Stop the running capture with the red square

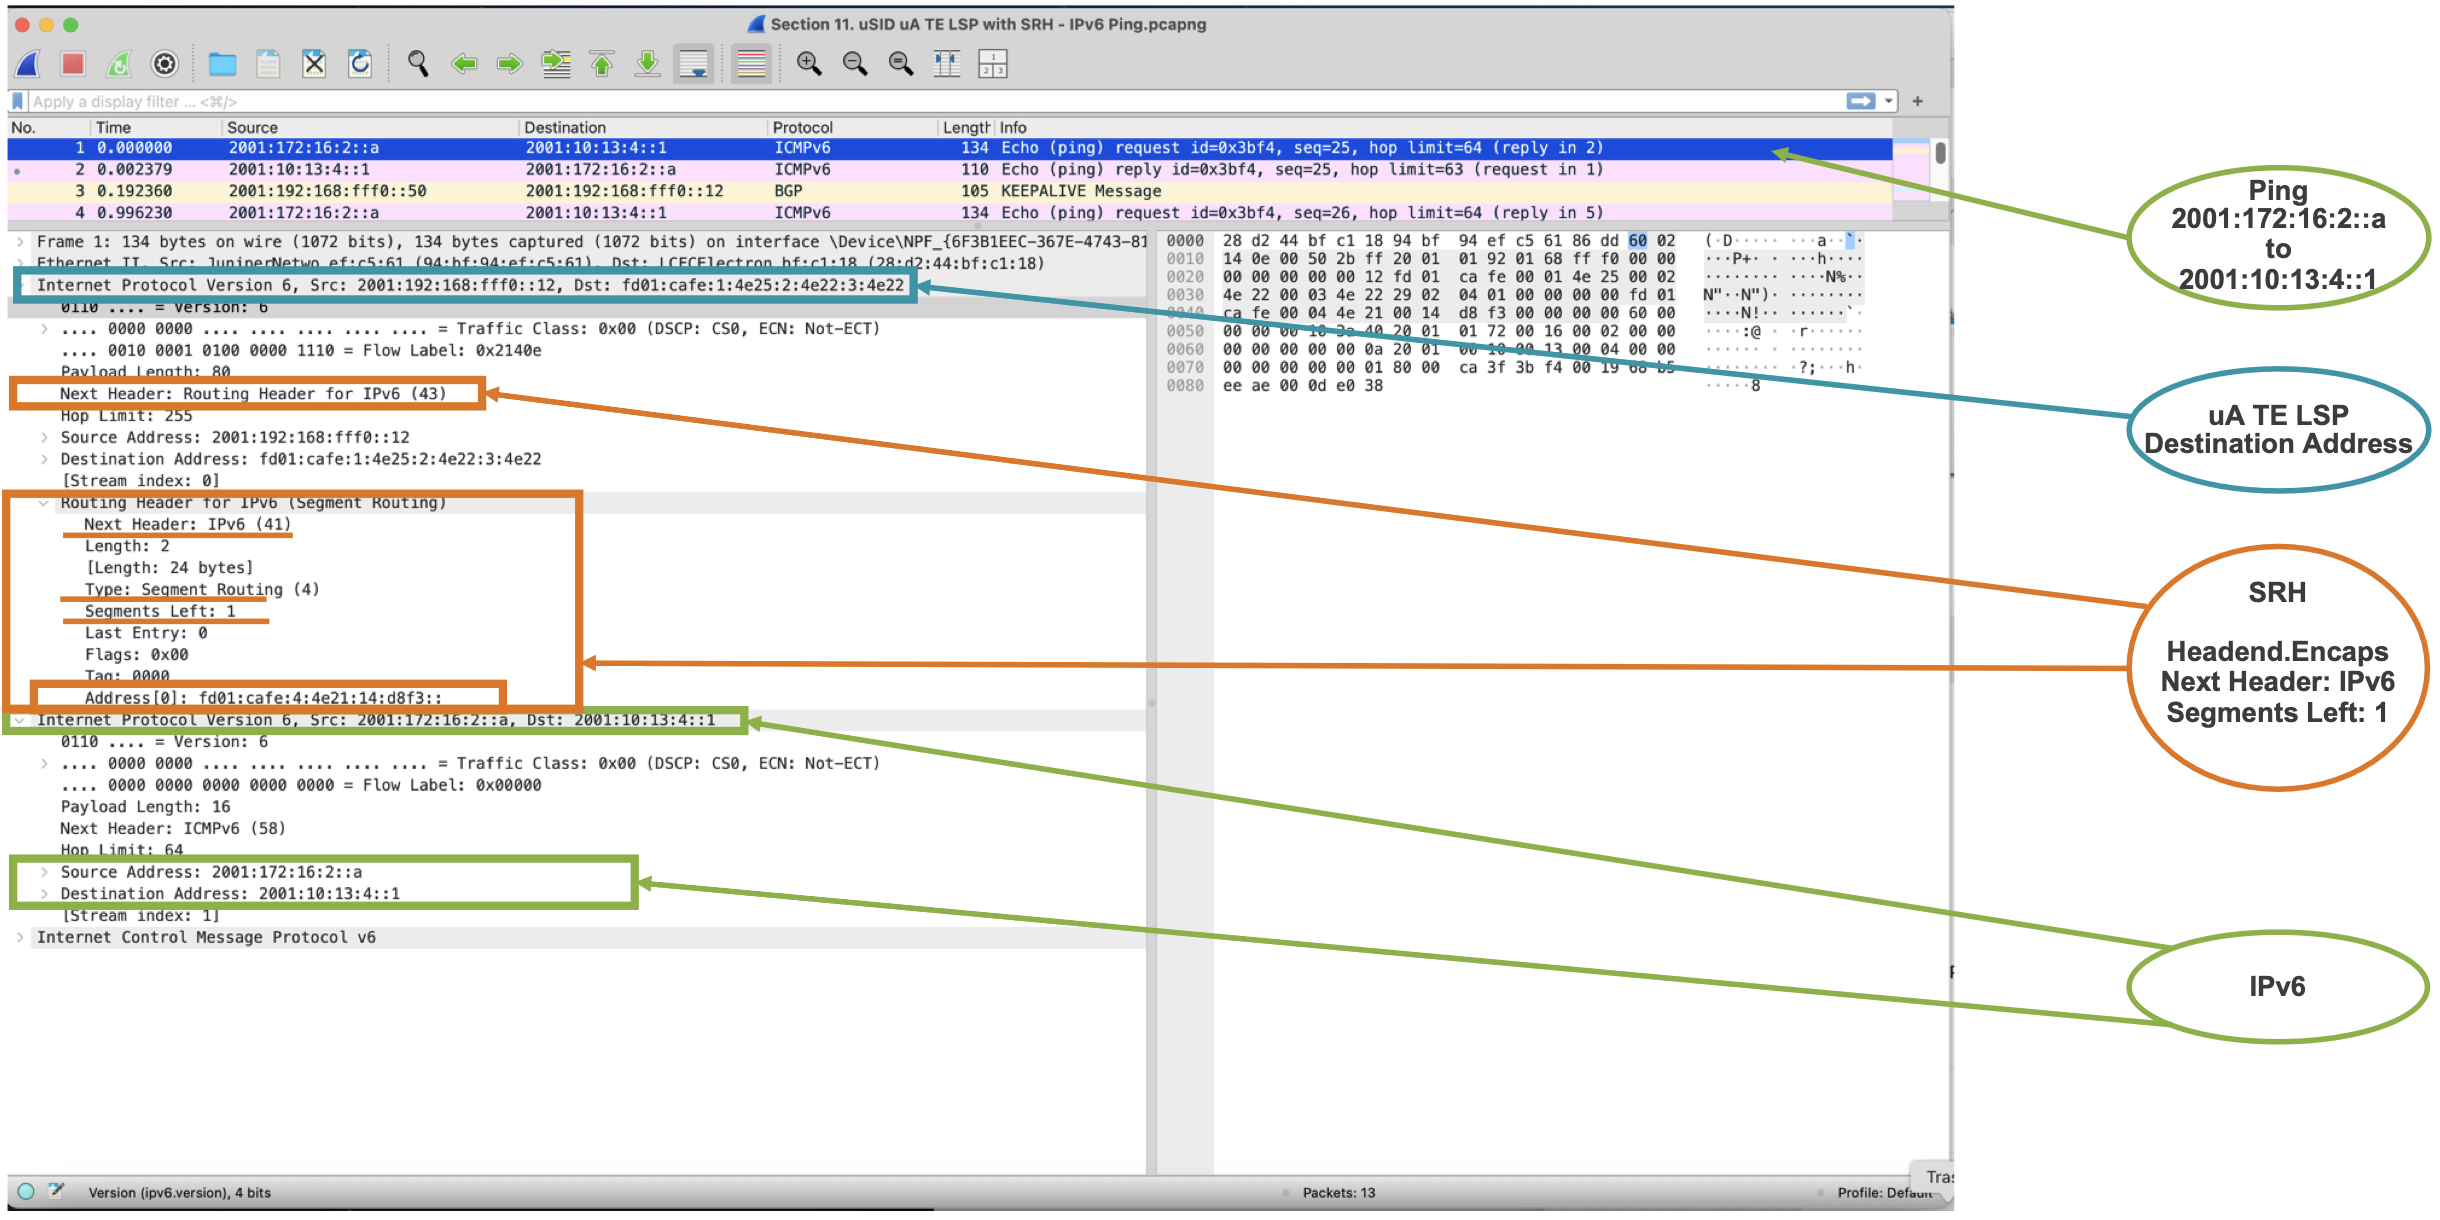pyautogui.click(x=73, y=64)
